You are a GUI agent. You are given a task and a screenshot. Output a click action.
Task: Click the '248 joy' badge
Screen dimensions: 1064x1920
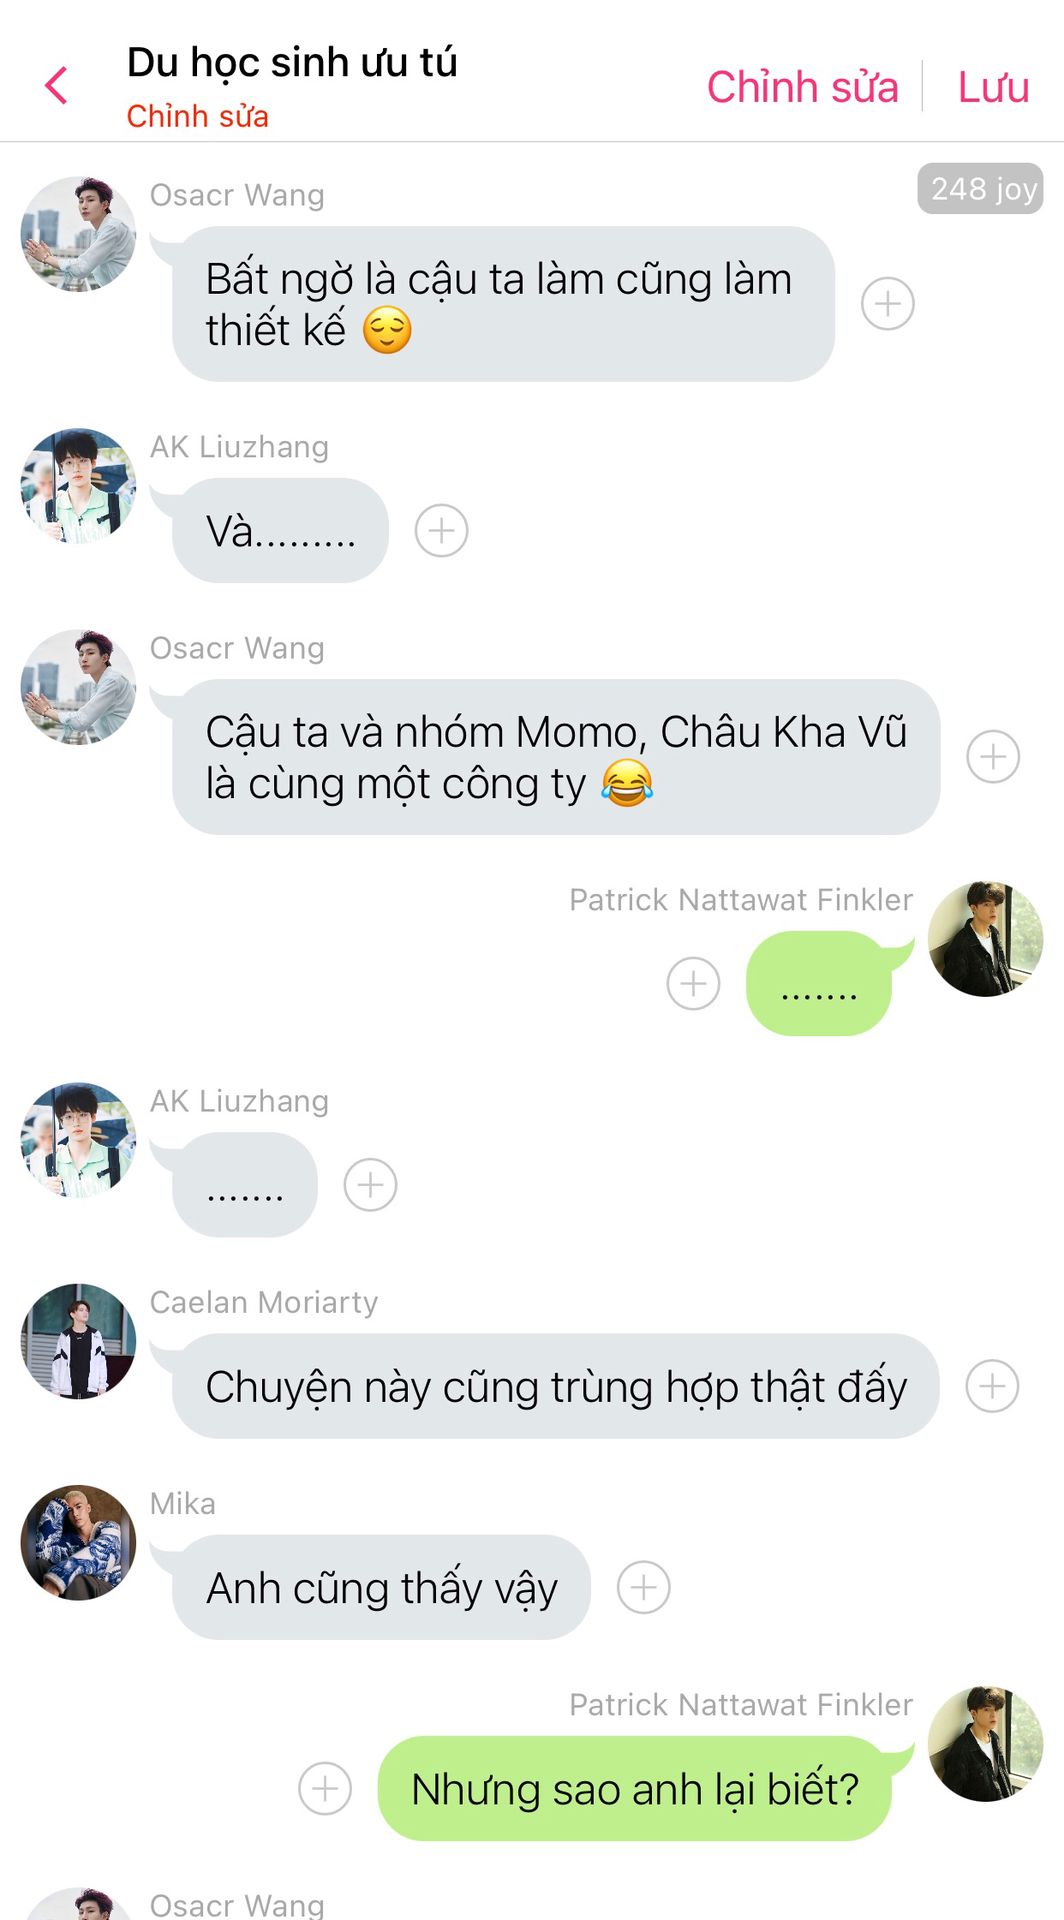pos(980,188)
